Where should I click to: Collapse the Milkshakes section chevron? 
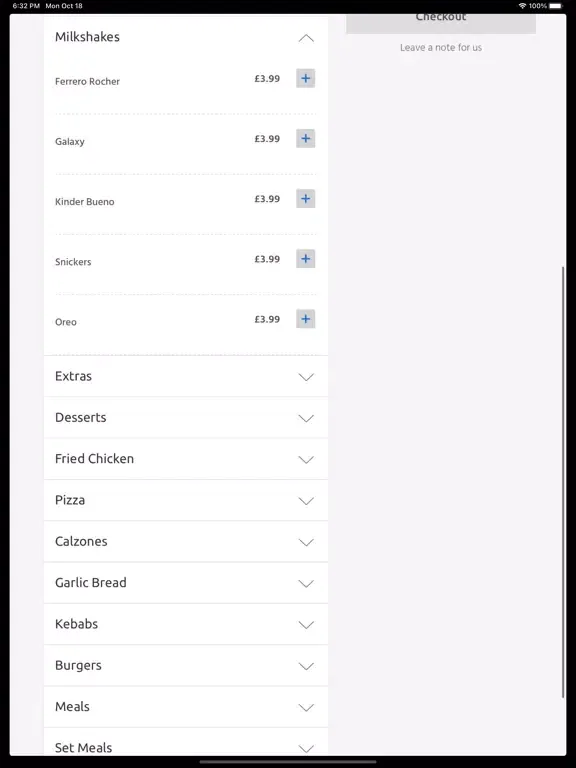pos(306,38)
